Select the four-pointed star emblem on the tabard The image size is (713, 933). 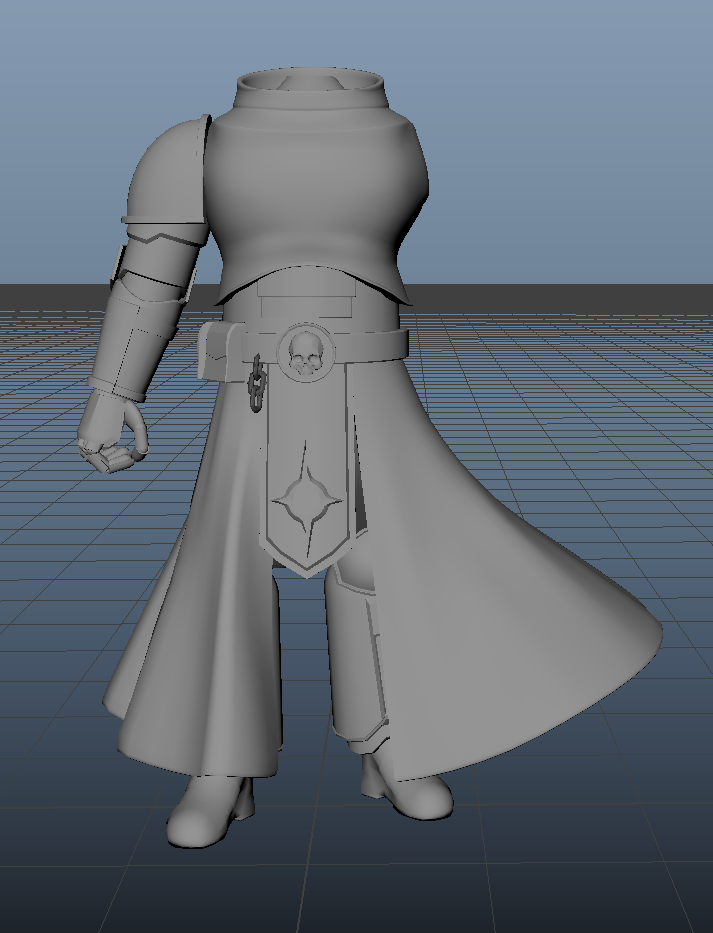[x=307, y=500]
